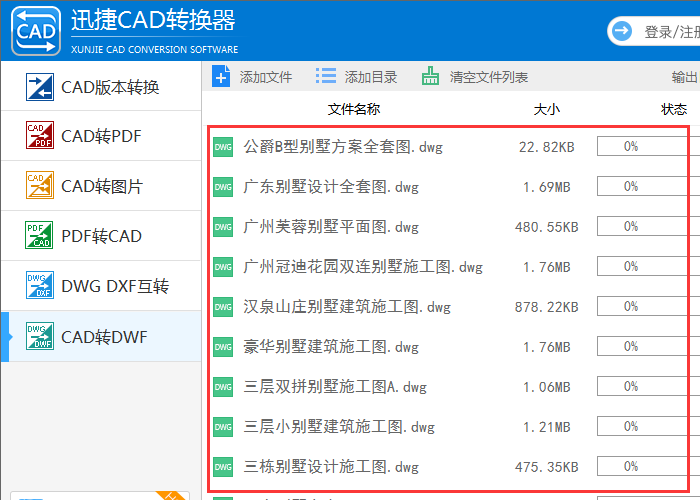
Task: Click the 1.06MB size value
Action: pos(546,387)
